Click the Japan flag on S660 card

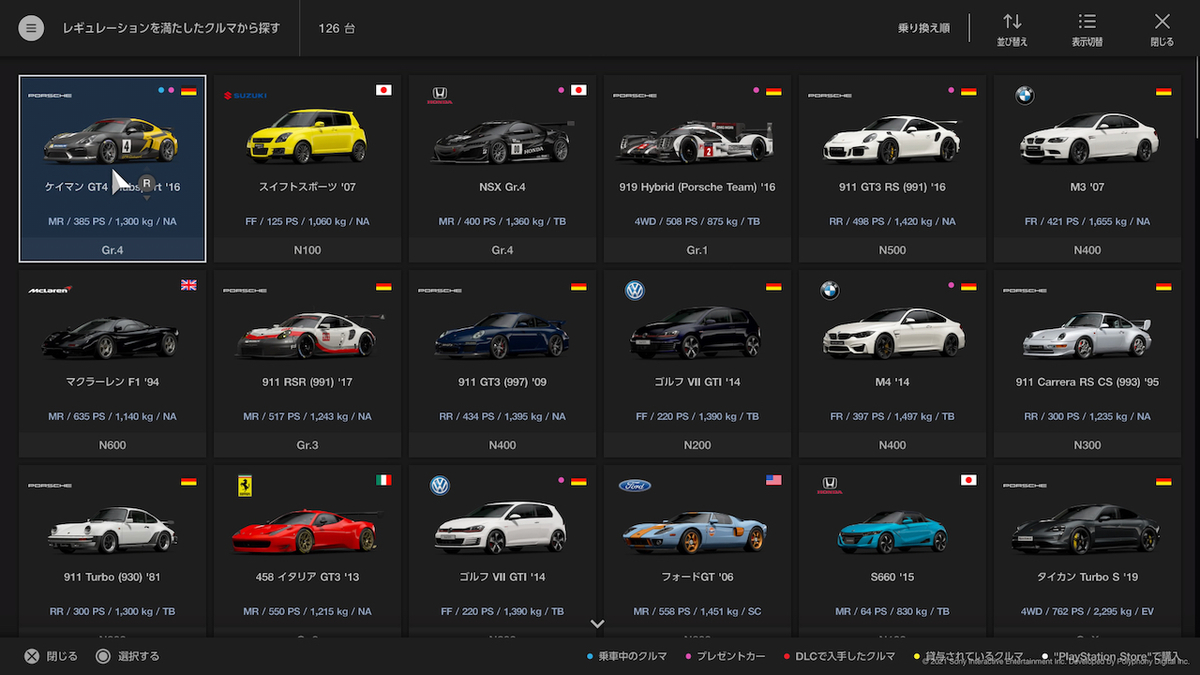(x=968, y=480)
